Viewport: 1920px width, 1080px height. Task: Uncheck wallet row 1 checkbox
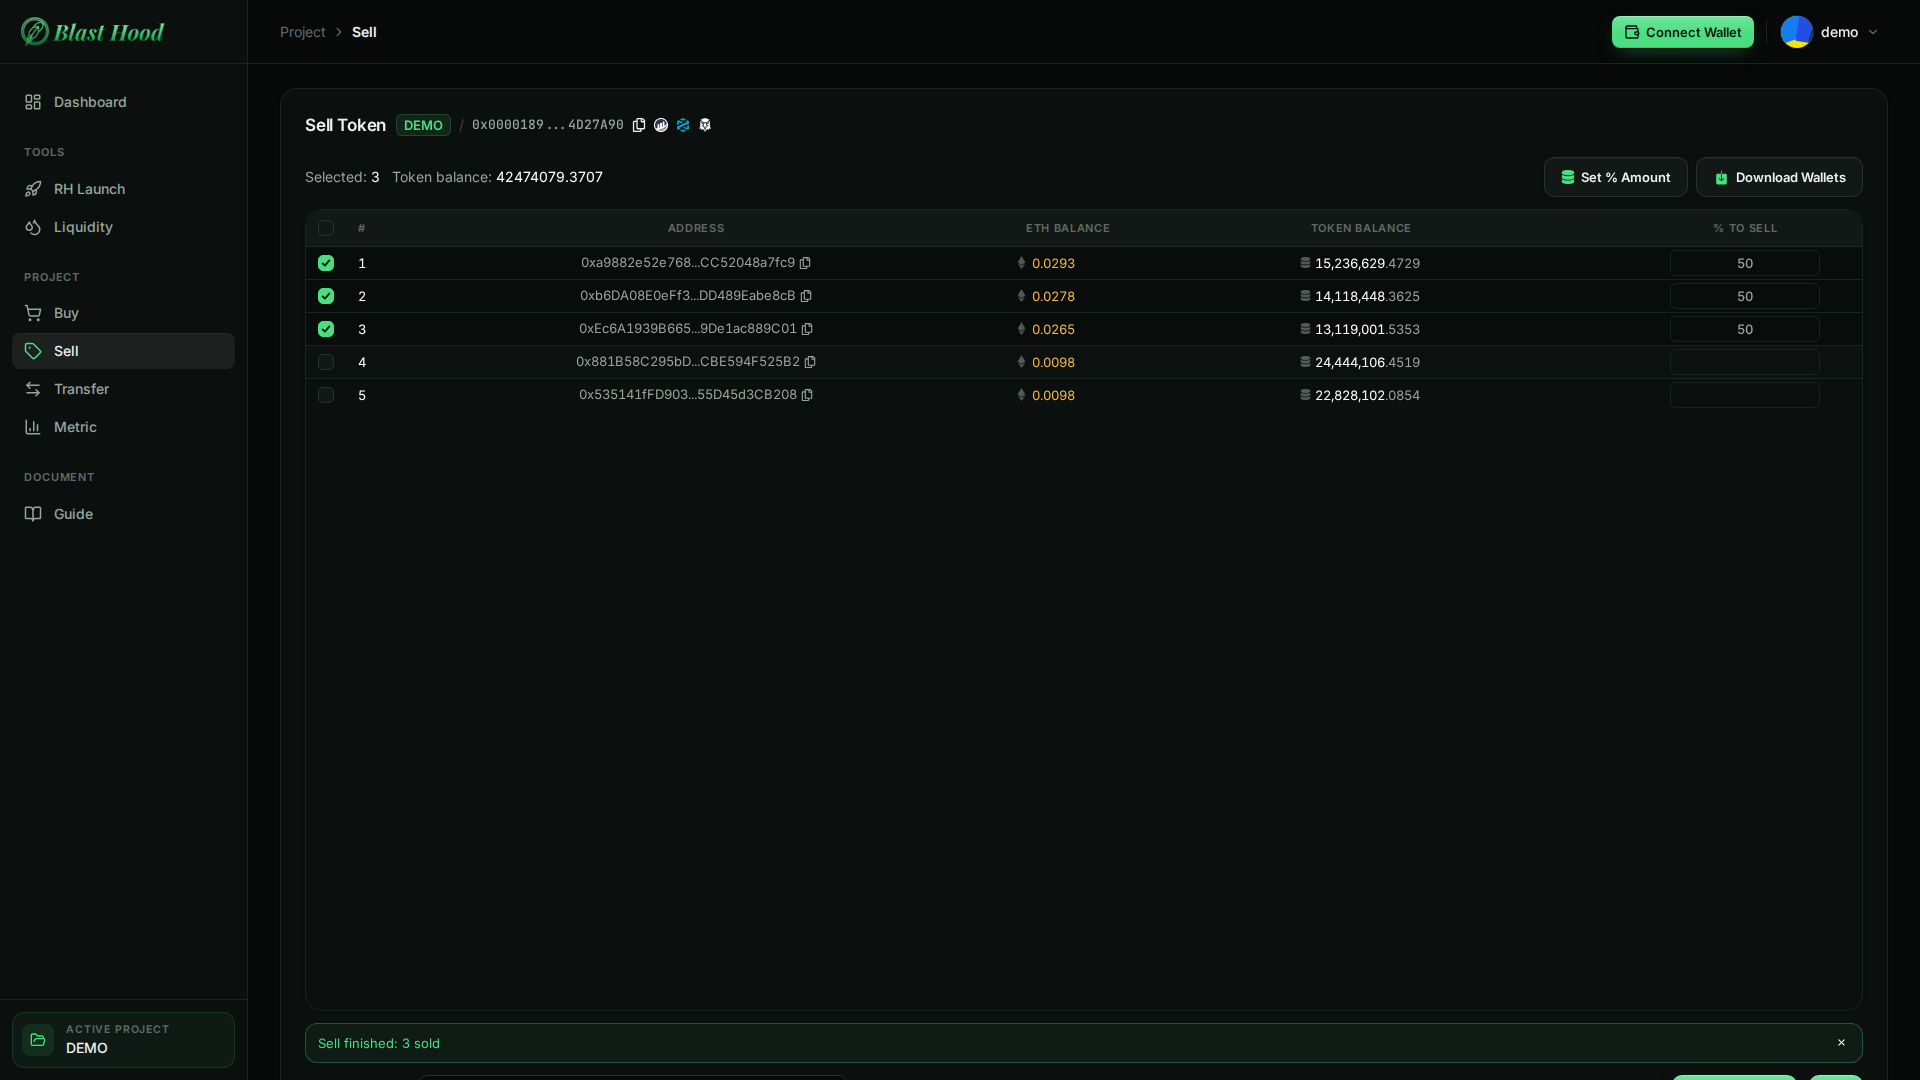click(326, 263)
